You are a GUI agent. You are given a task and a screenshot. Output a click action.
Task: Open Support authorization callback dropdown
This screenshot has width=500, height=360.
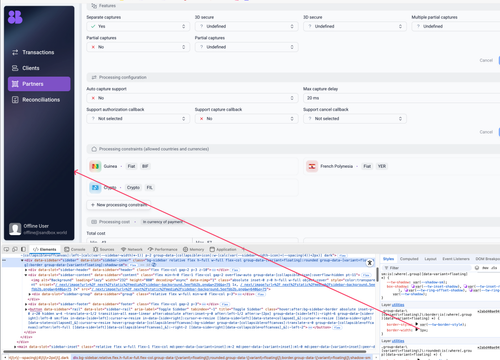coord(138,119)
